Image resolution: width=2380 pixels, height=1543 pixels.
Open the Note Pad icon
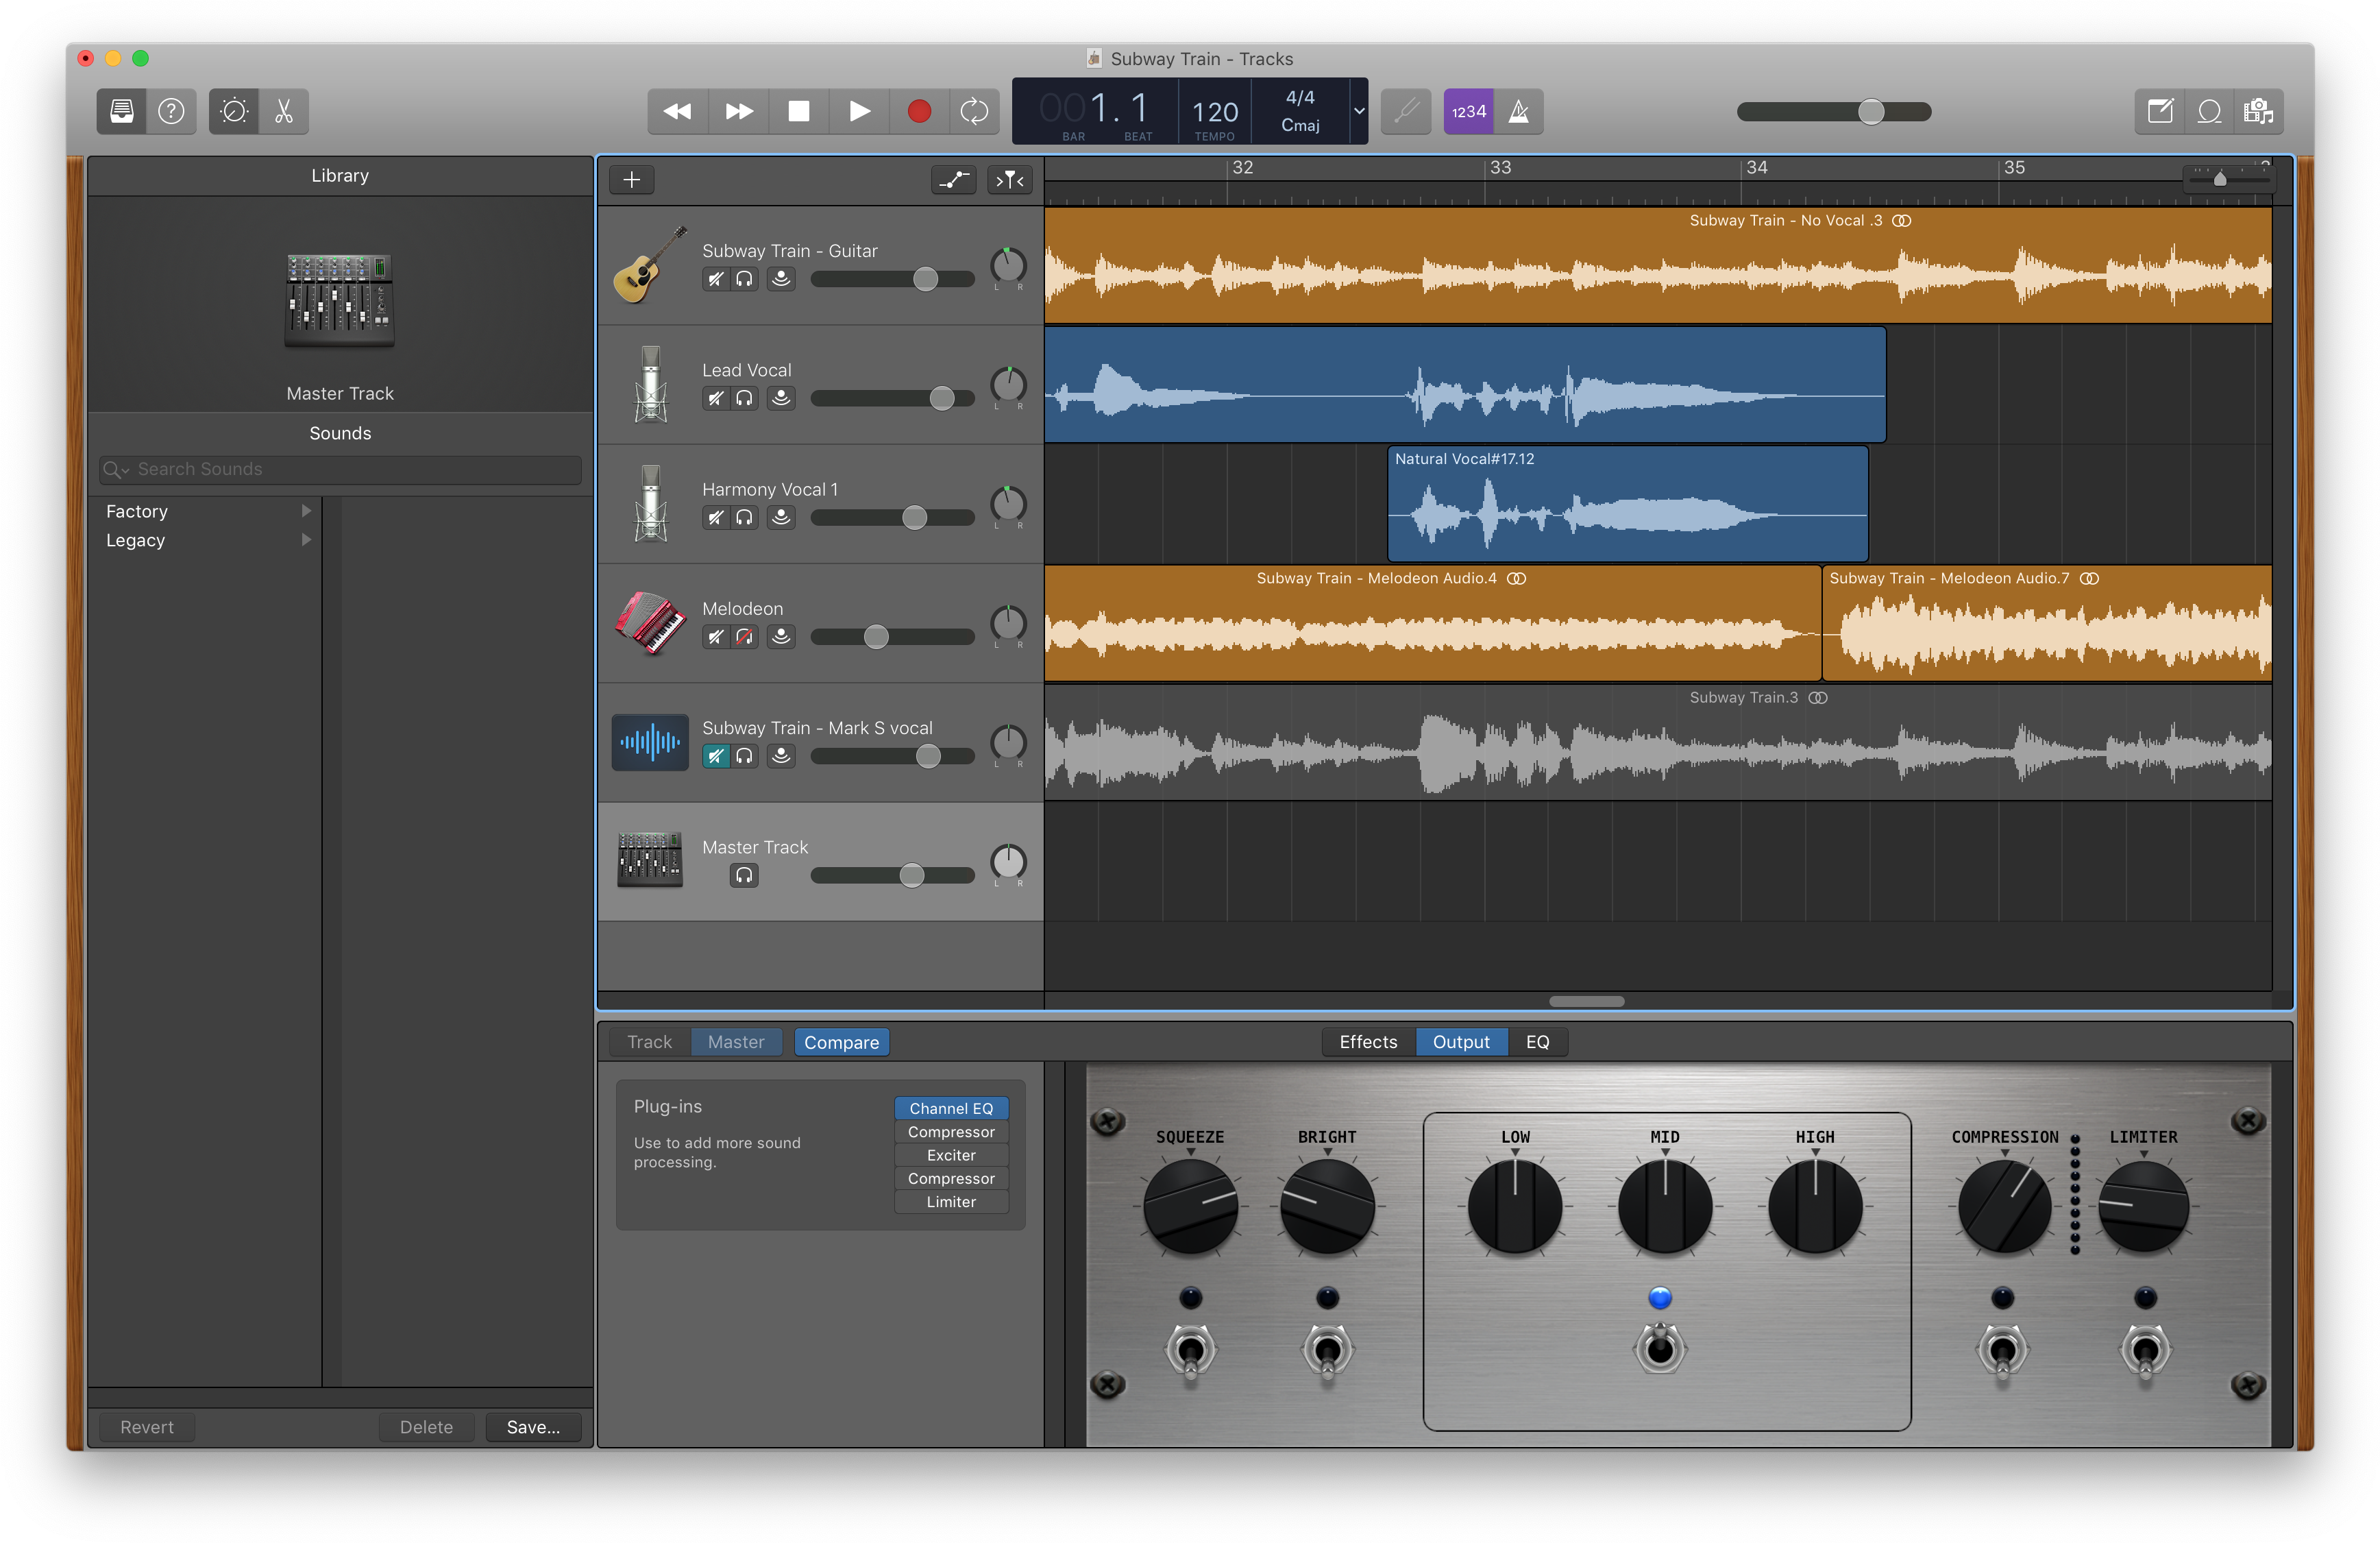pyautogui.click(x=2160, y=111)
